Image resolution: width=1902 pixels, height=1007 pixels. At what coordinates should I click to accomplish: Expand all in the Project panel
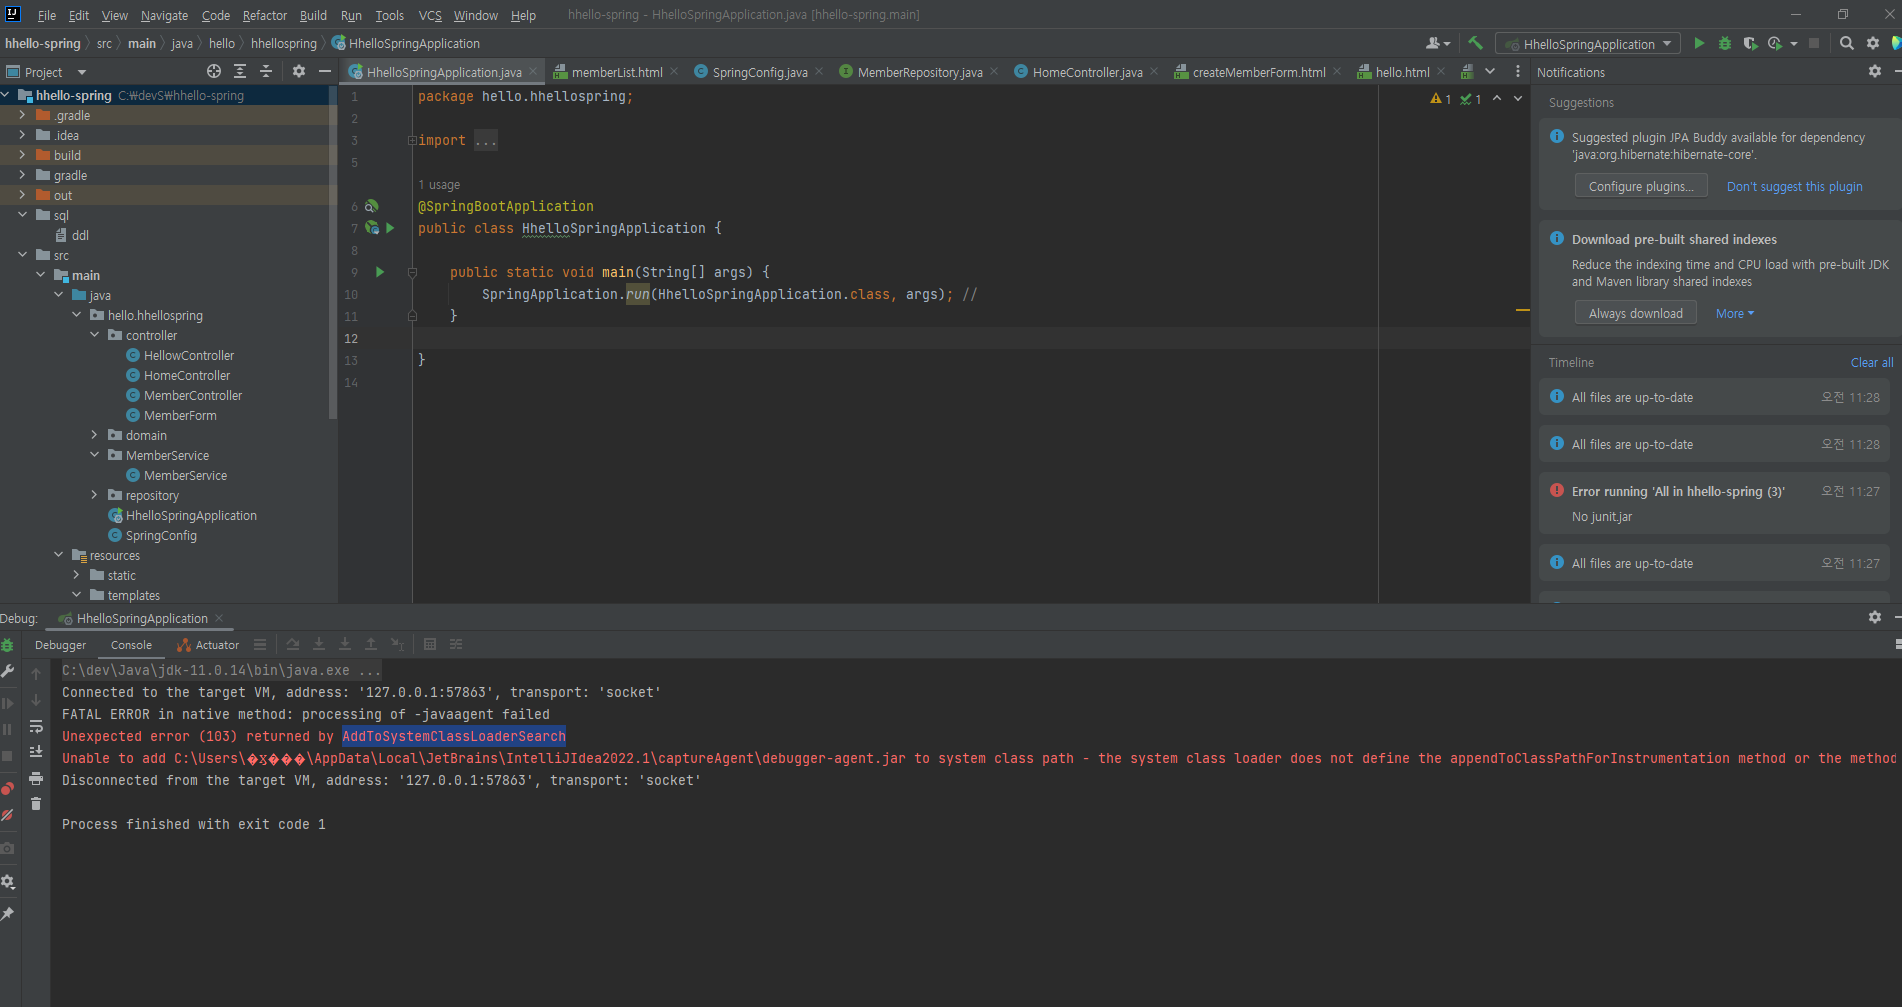click(x=240, y=71)
